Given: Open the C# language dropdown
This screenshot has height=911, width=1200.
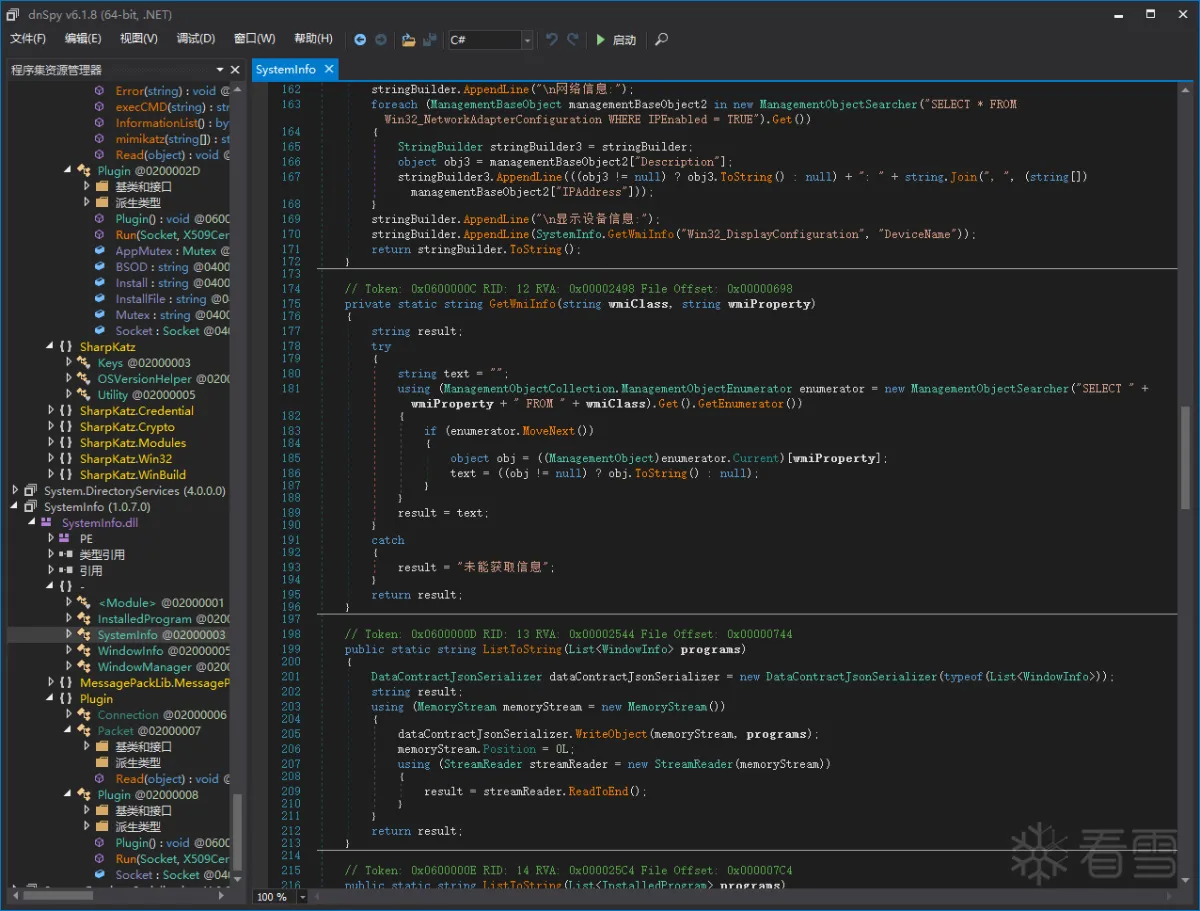Looking at the screenshot, I should (527, 40).
